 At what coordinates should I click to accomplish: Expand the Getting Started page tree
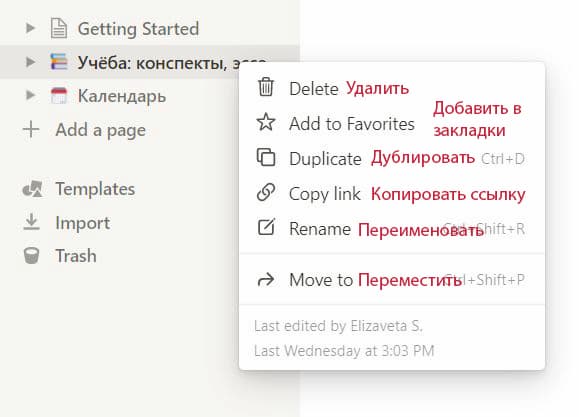[30, 28]
